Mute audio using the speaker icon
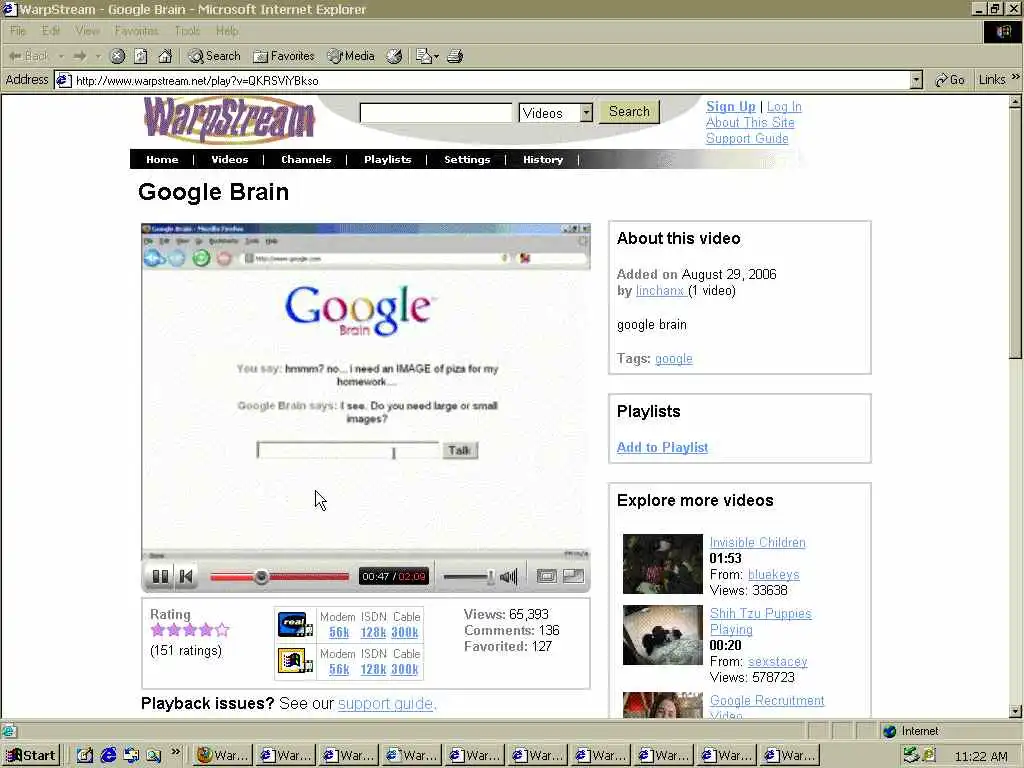1024x768 pixels. click(x=509, y=577)
